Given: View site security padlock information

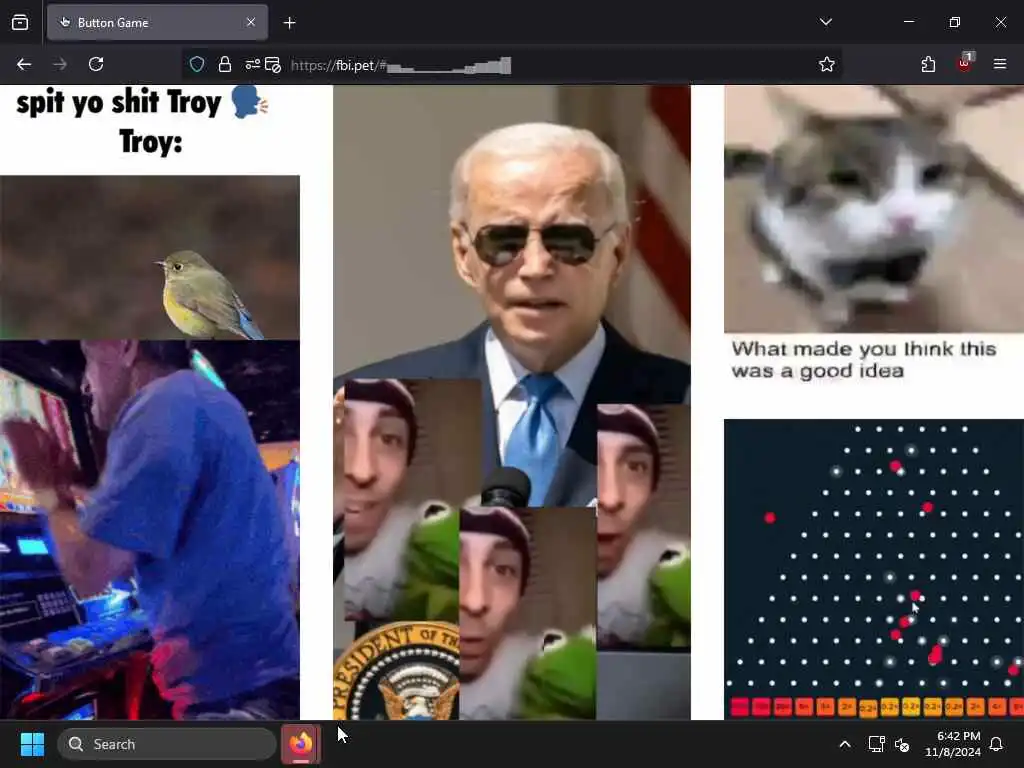Looking at the screenshot, I should tap(225, 64).
